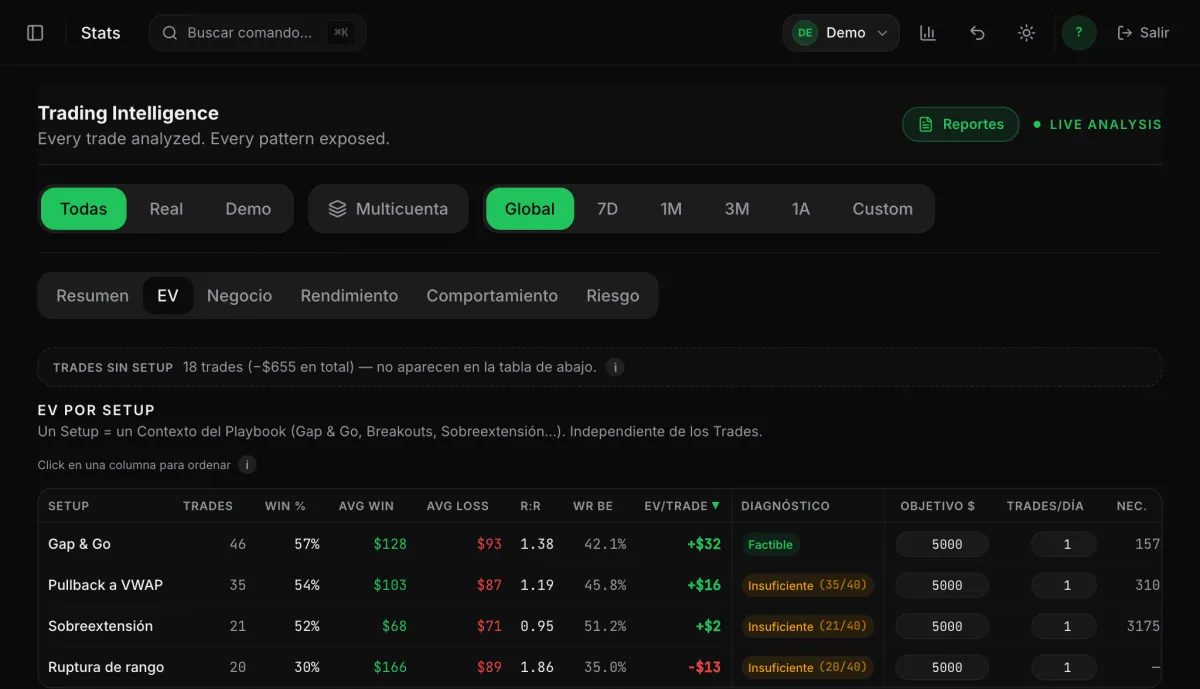Click the DIAGNÓSTICO column header
Screen dimensions: 1200x689
coord(785,506)
